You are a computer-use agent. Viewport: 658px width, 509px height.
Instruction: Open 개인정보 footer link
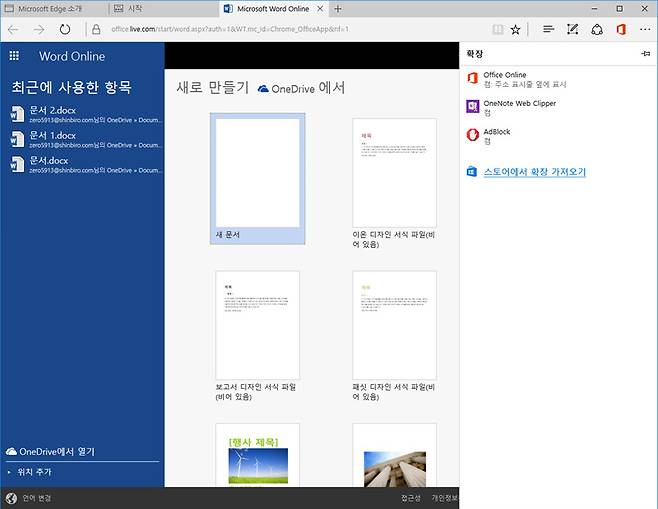pyautogui.click(x=445, y=498)
